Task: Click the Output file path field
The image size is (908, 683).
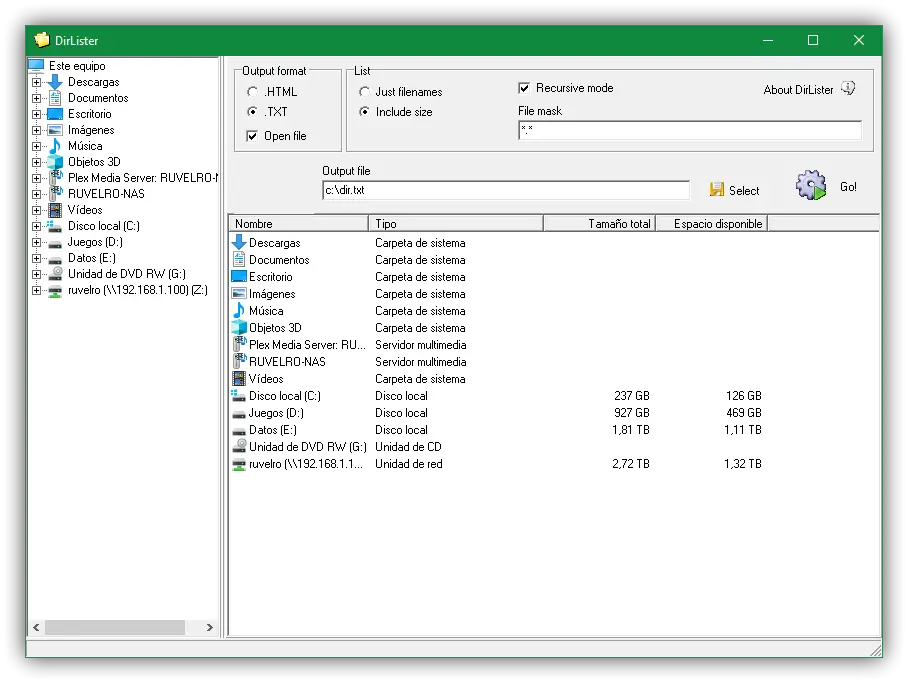Action: [506, 190]
